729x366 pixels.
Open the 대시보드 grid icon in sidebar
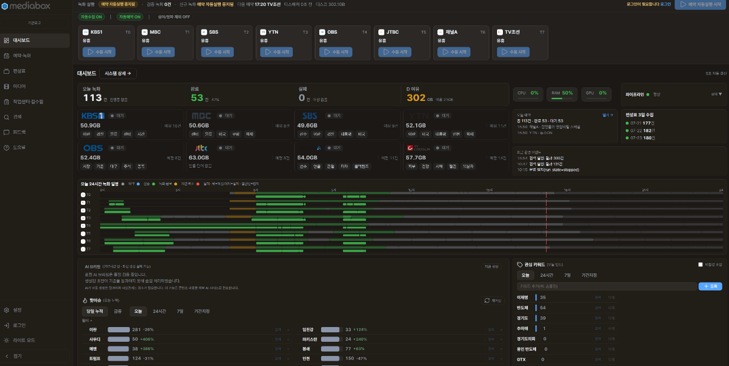7,40
